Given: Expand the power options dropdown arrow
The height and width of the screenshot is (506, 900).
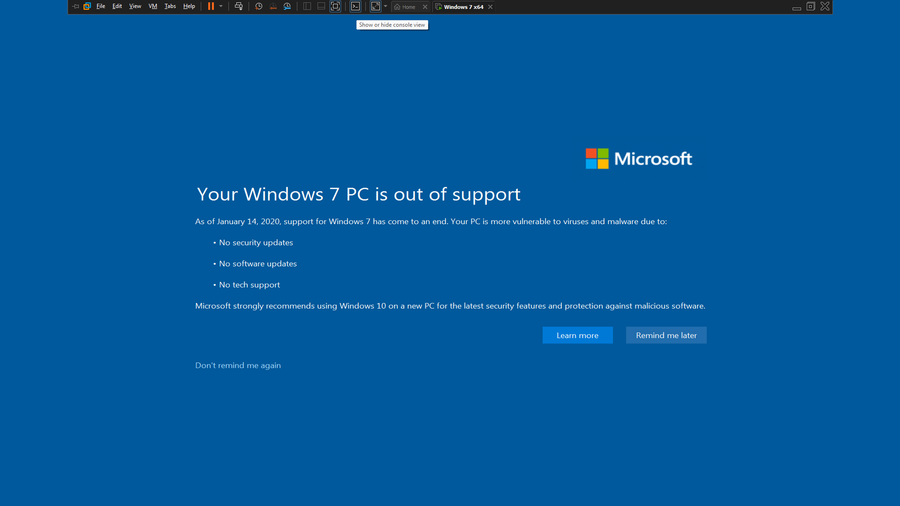Looking at the screenshot, I should (x=220, y=6).
